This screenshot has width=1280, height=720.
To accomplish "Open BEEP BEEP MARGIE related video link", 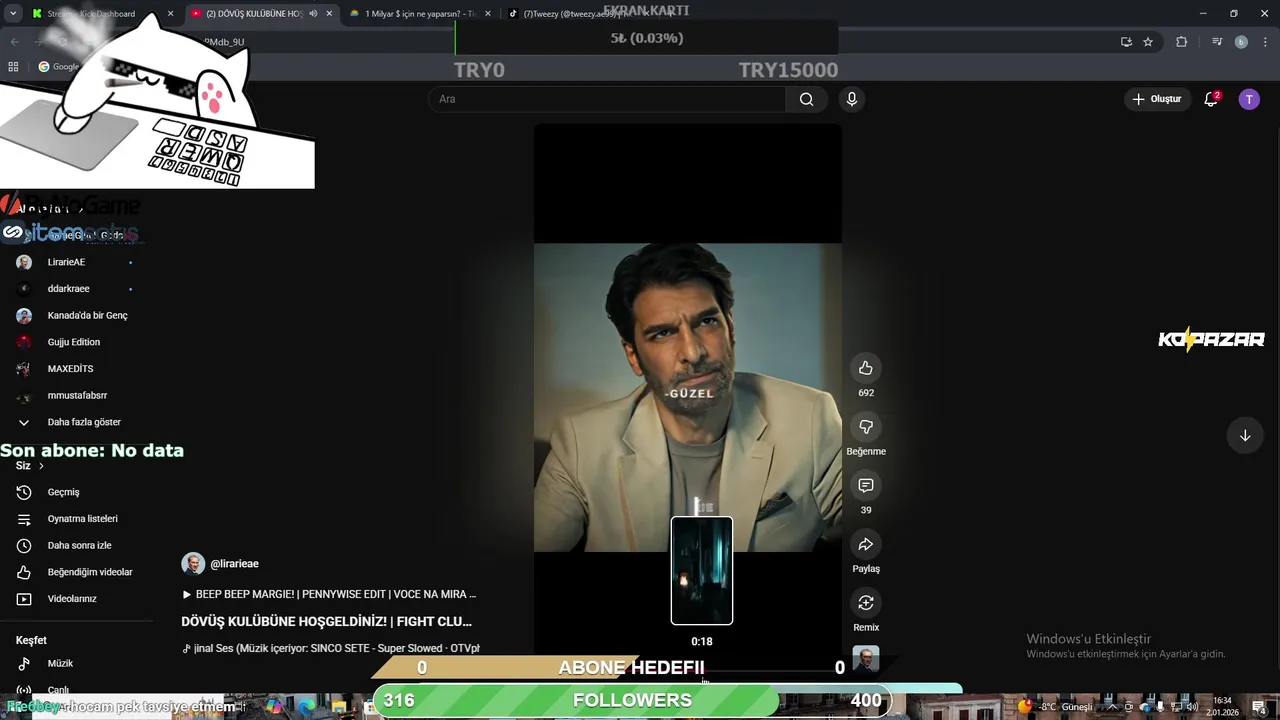I will click(x=329, y=594).
